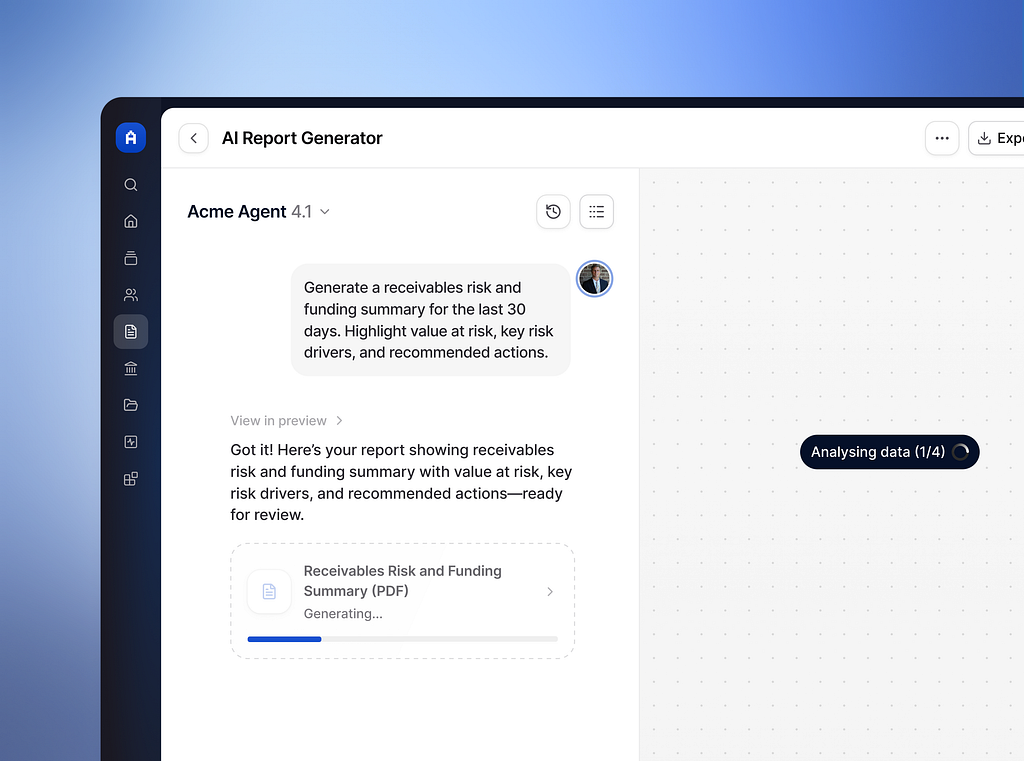The width and height of the screenshot is (1024, 761).
Task: Open search from the sidebar
Action: click(x=130, y=184)
